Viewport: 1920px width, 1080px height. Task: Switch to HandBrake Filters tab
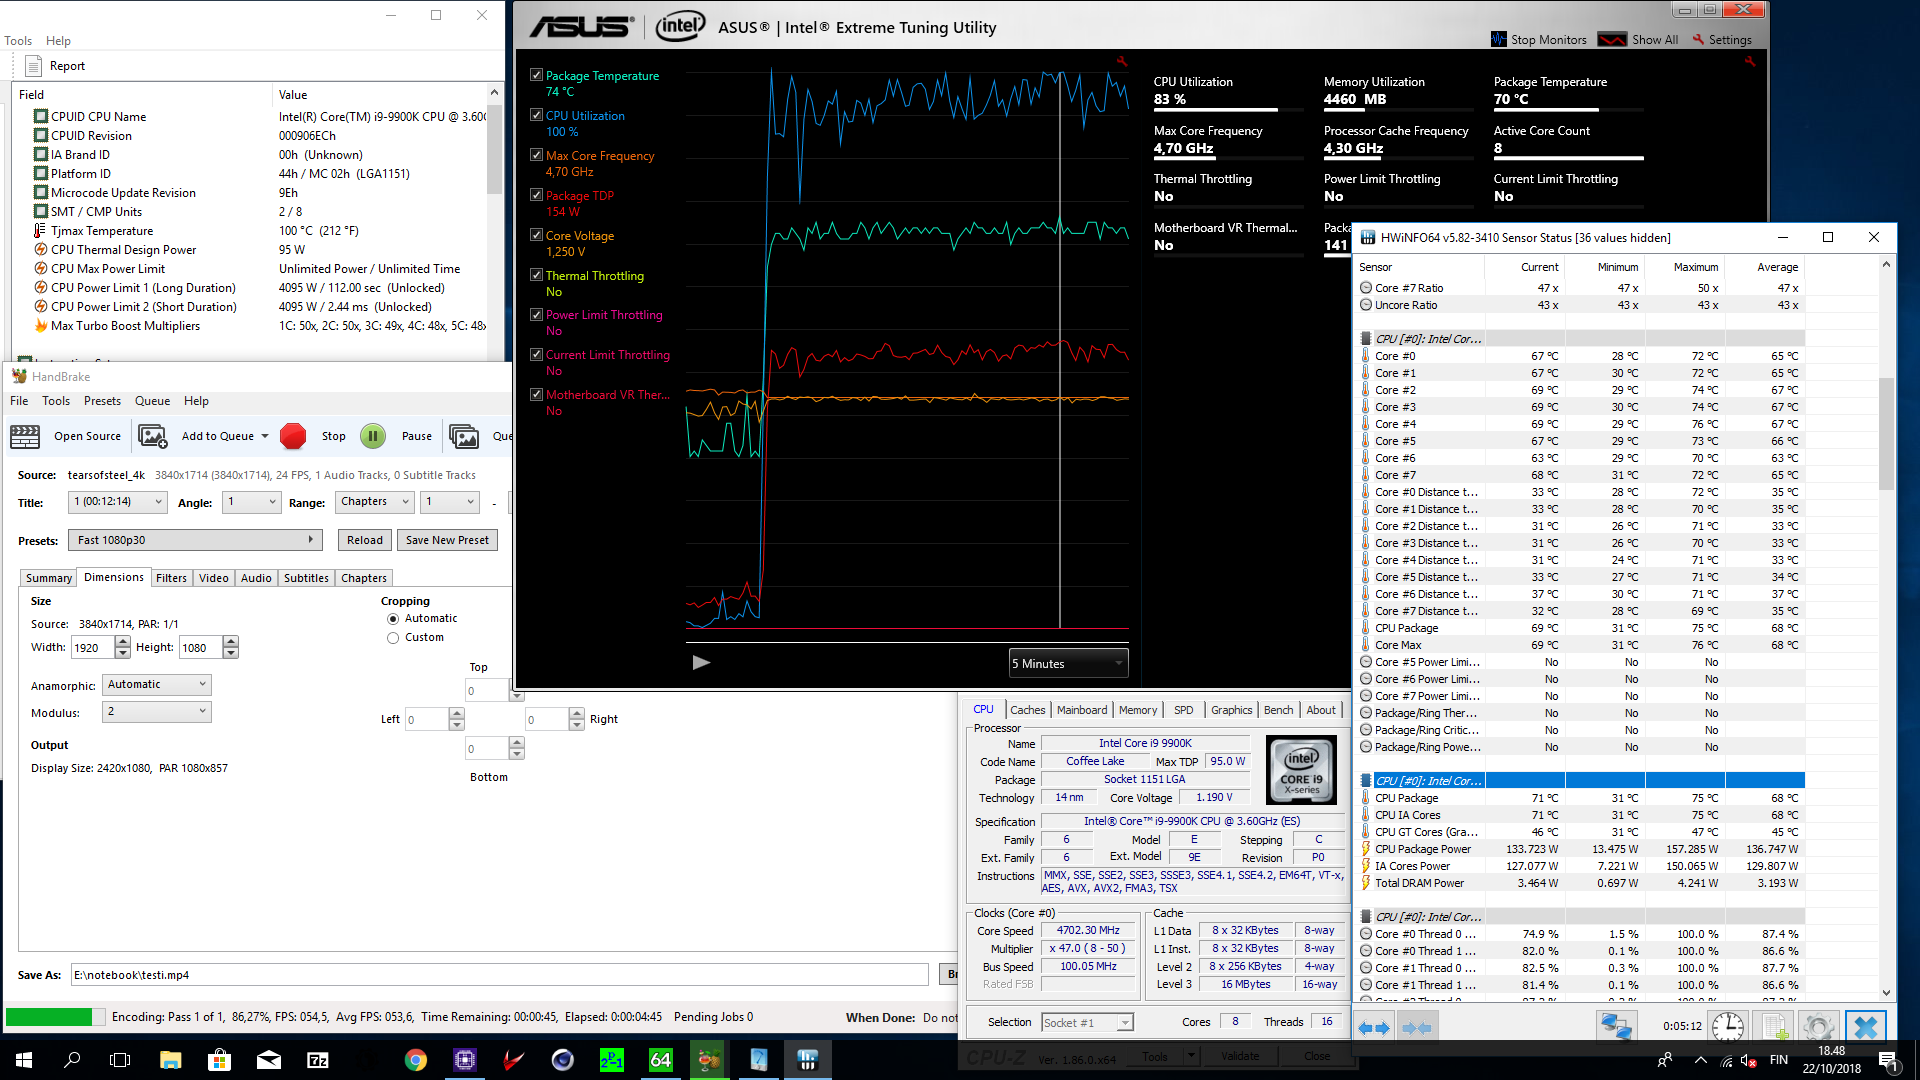[x=171, y=578]
